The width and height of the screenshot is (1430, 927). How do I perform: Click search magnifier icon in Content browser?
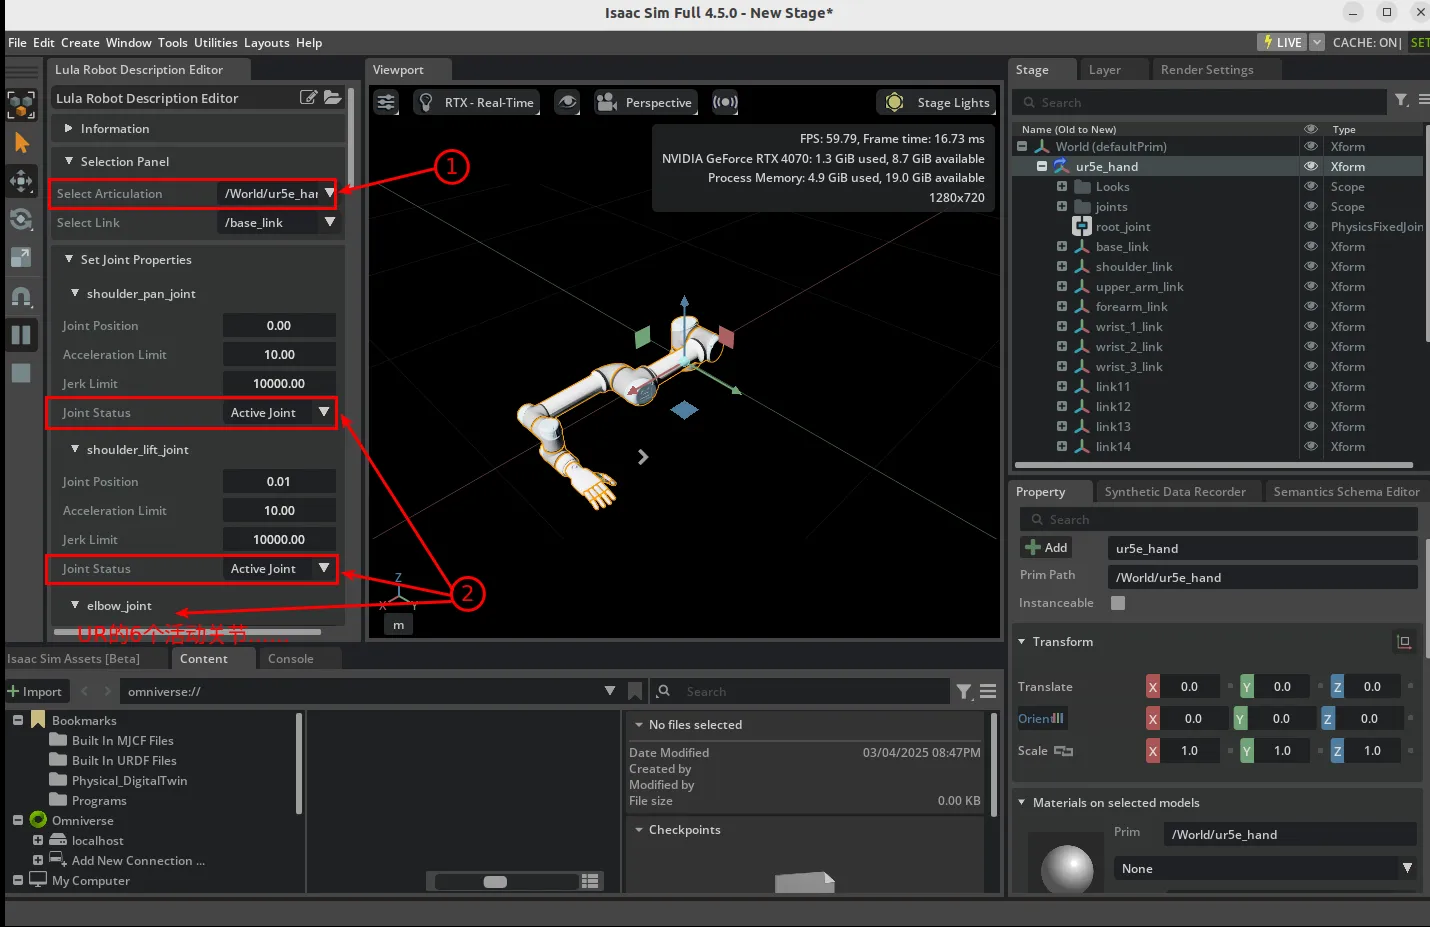[664, 691]
